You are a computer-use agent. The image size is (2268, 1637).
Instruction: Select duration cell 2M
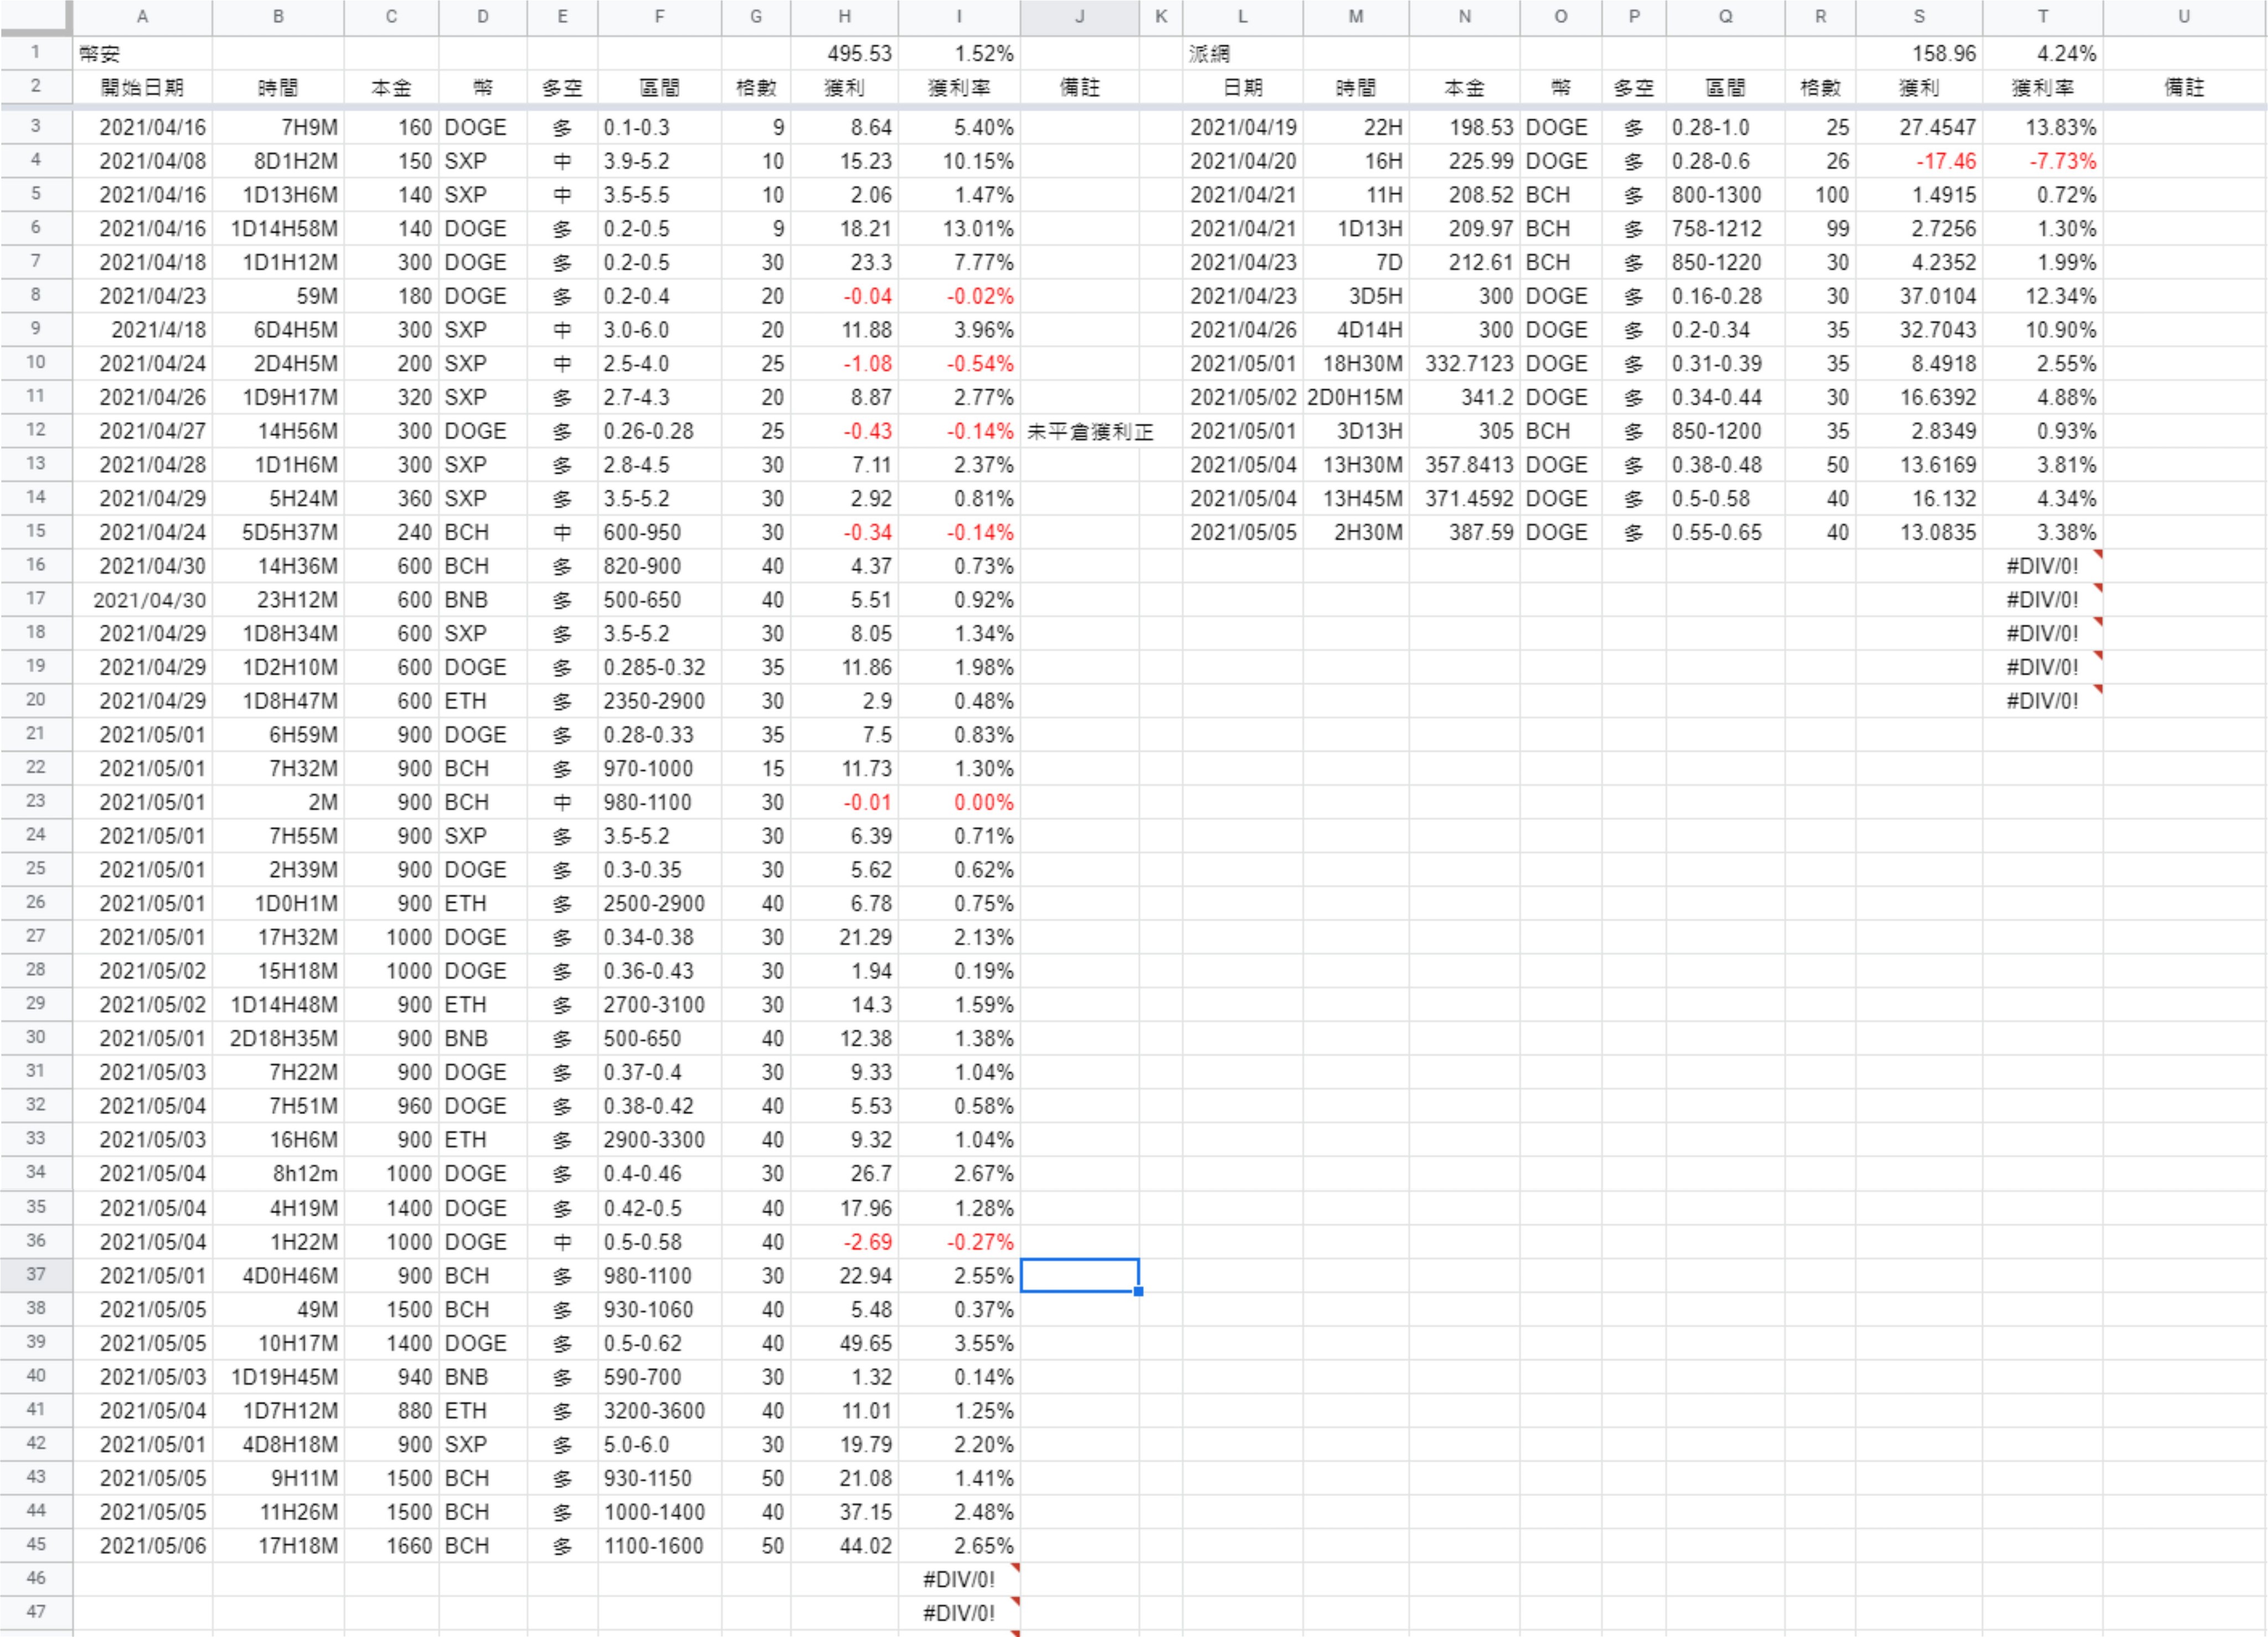(x=278, y=802)
